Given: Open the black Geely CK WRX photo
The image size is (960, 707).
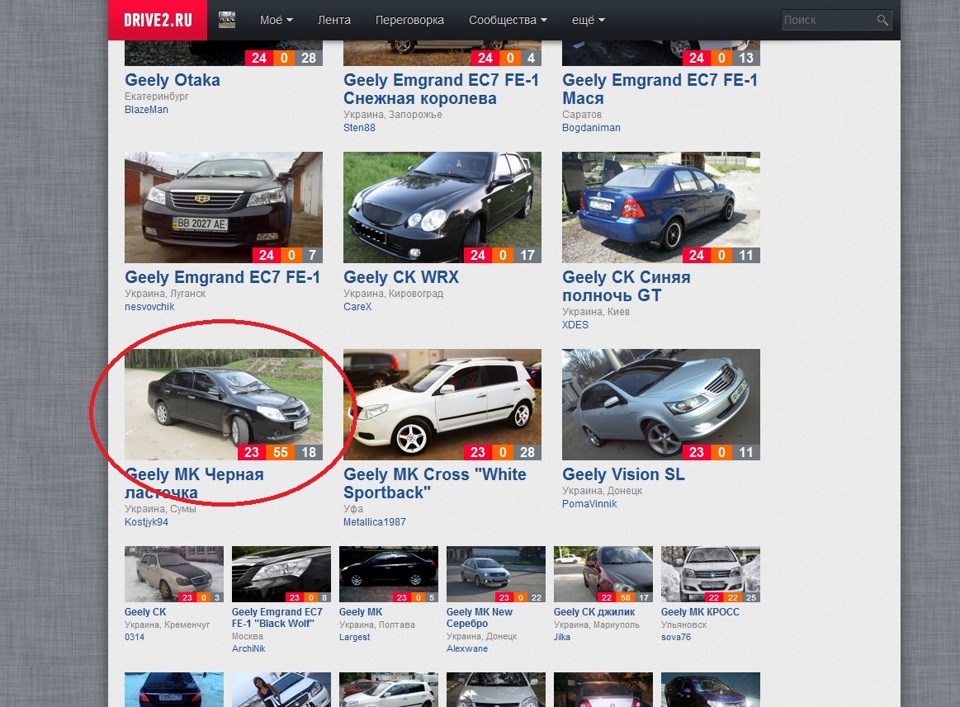Looking at the screenshot, I should [442, 208].
